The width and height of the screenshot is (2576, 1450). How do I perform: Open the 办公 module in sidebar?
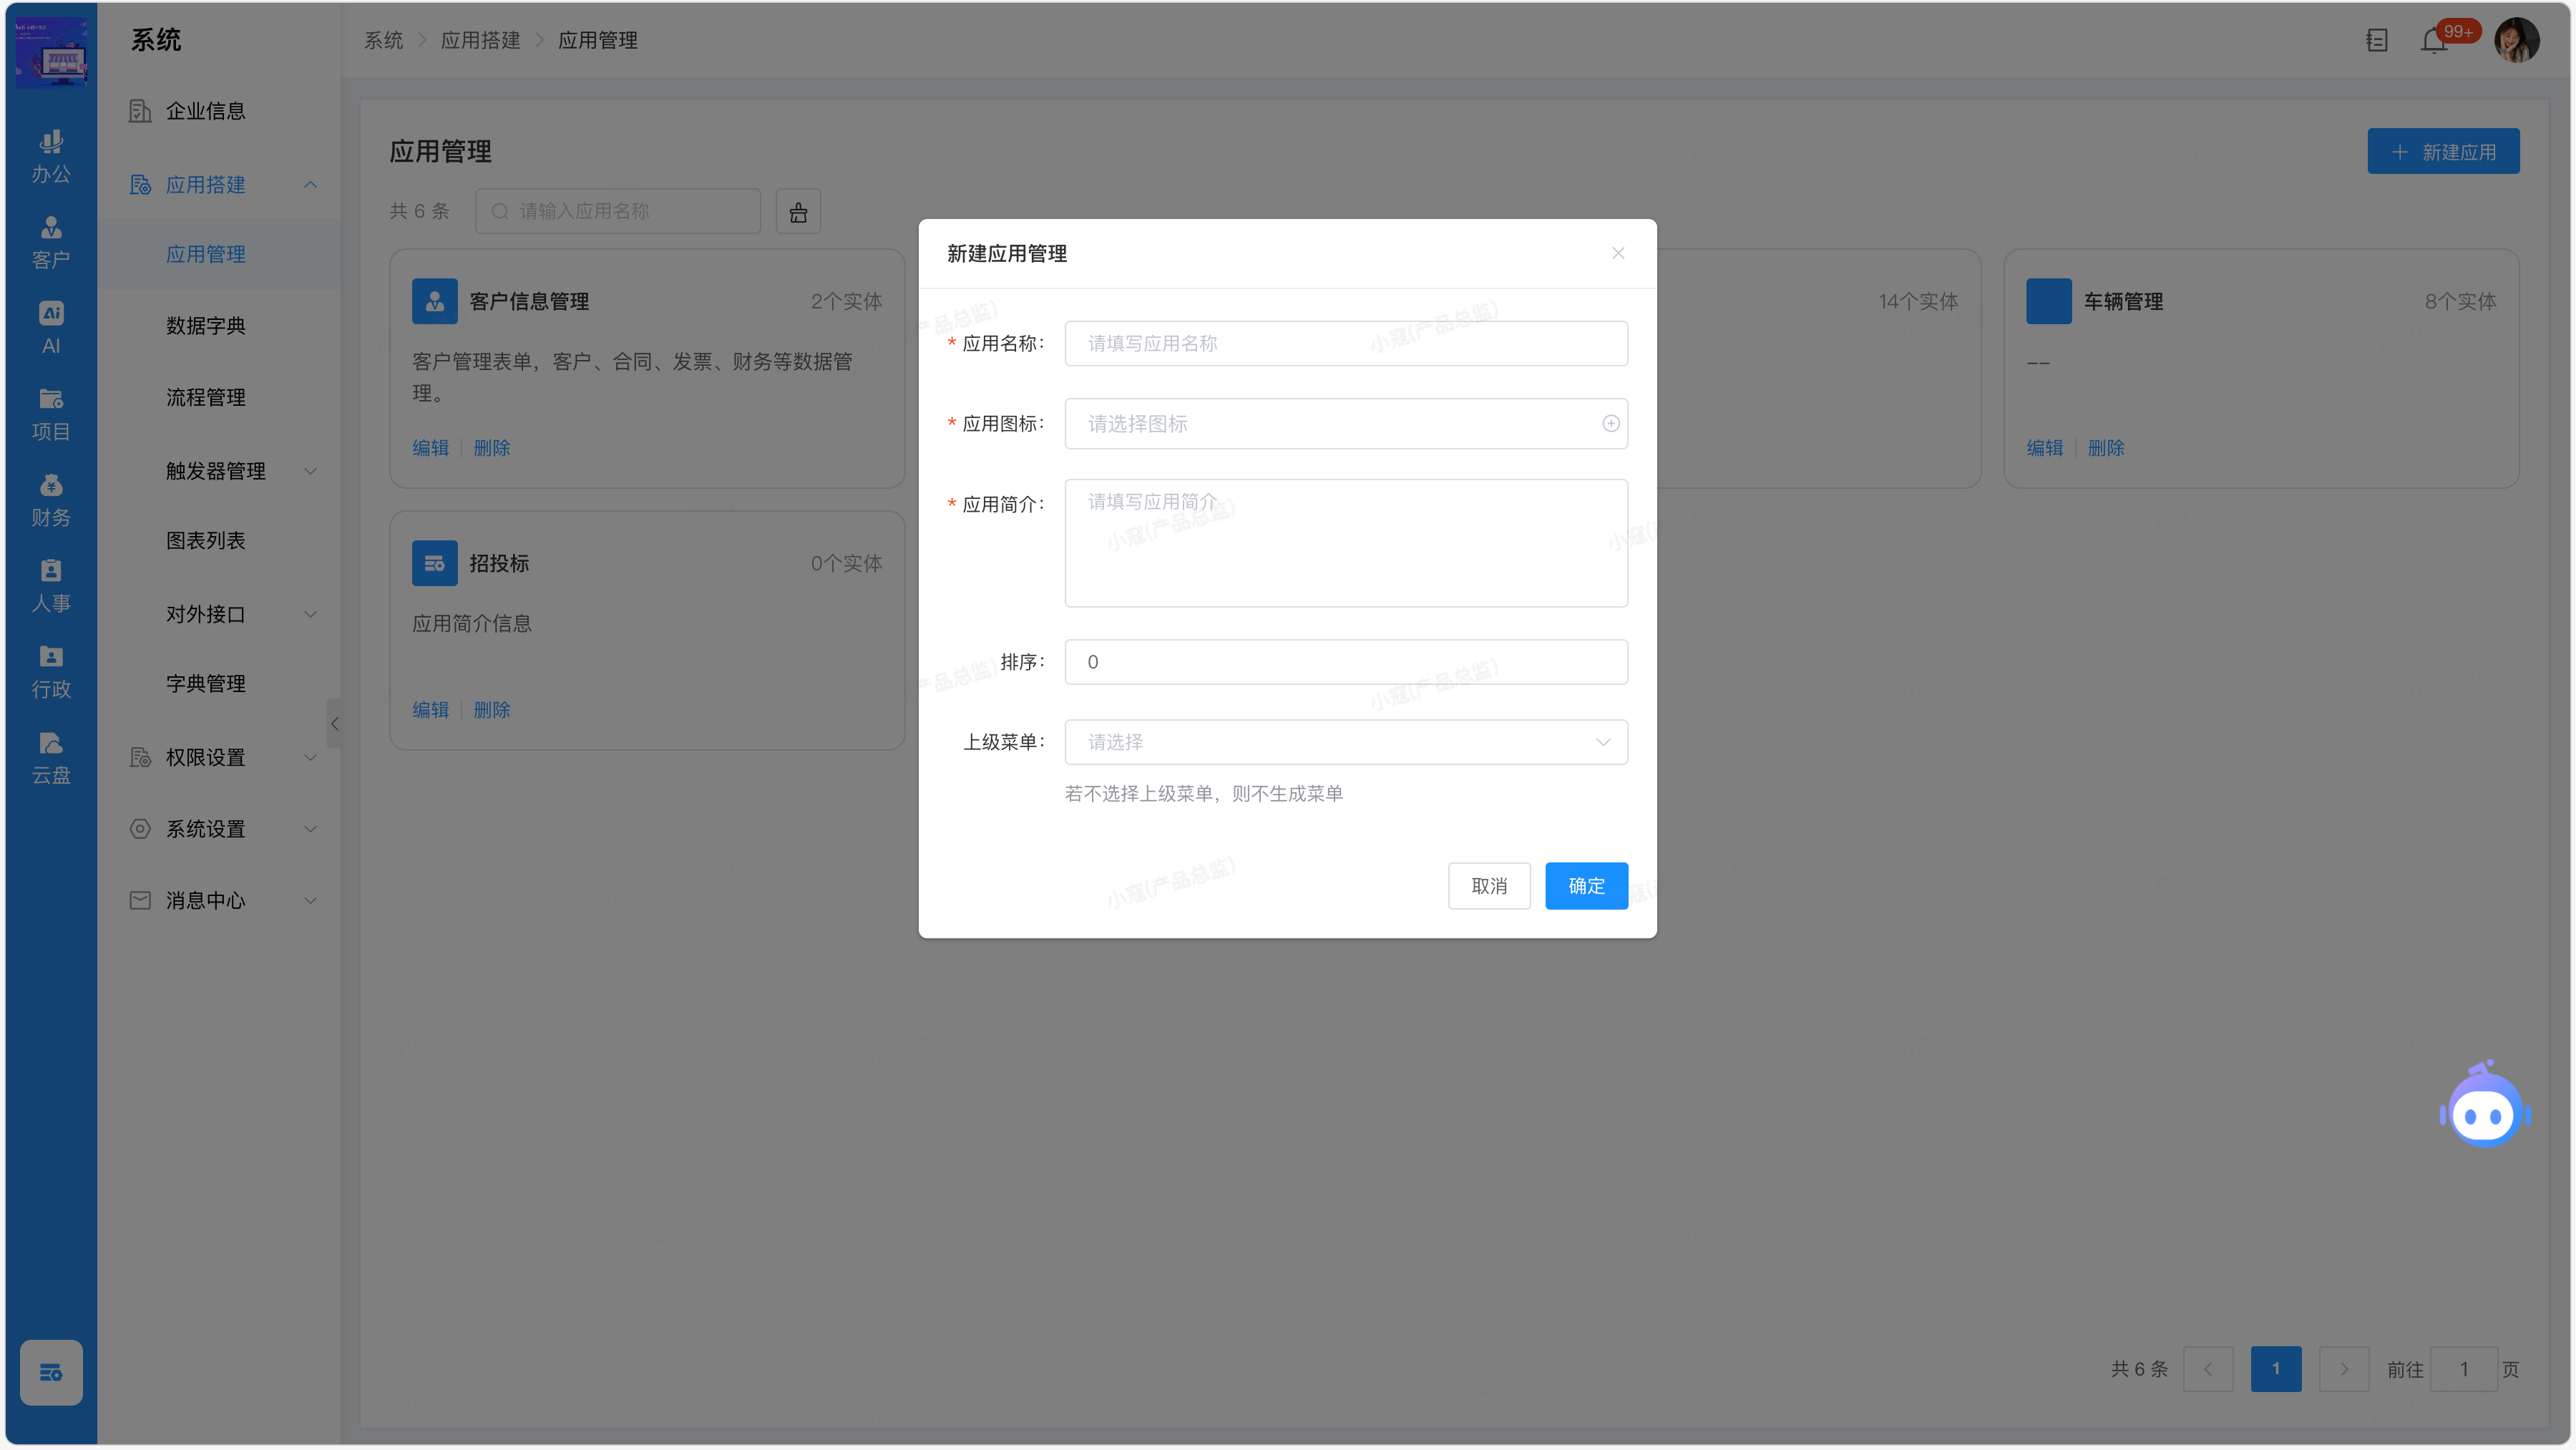pyautogui.click(x=51, y=157)
